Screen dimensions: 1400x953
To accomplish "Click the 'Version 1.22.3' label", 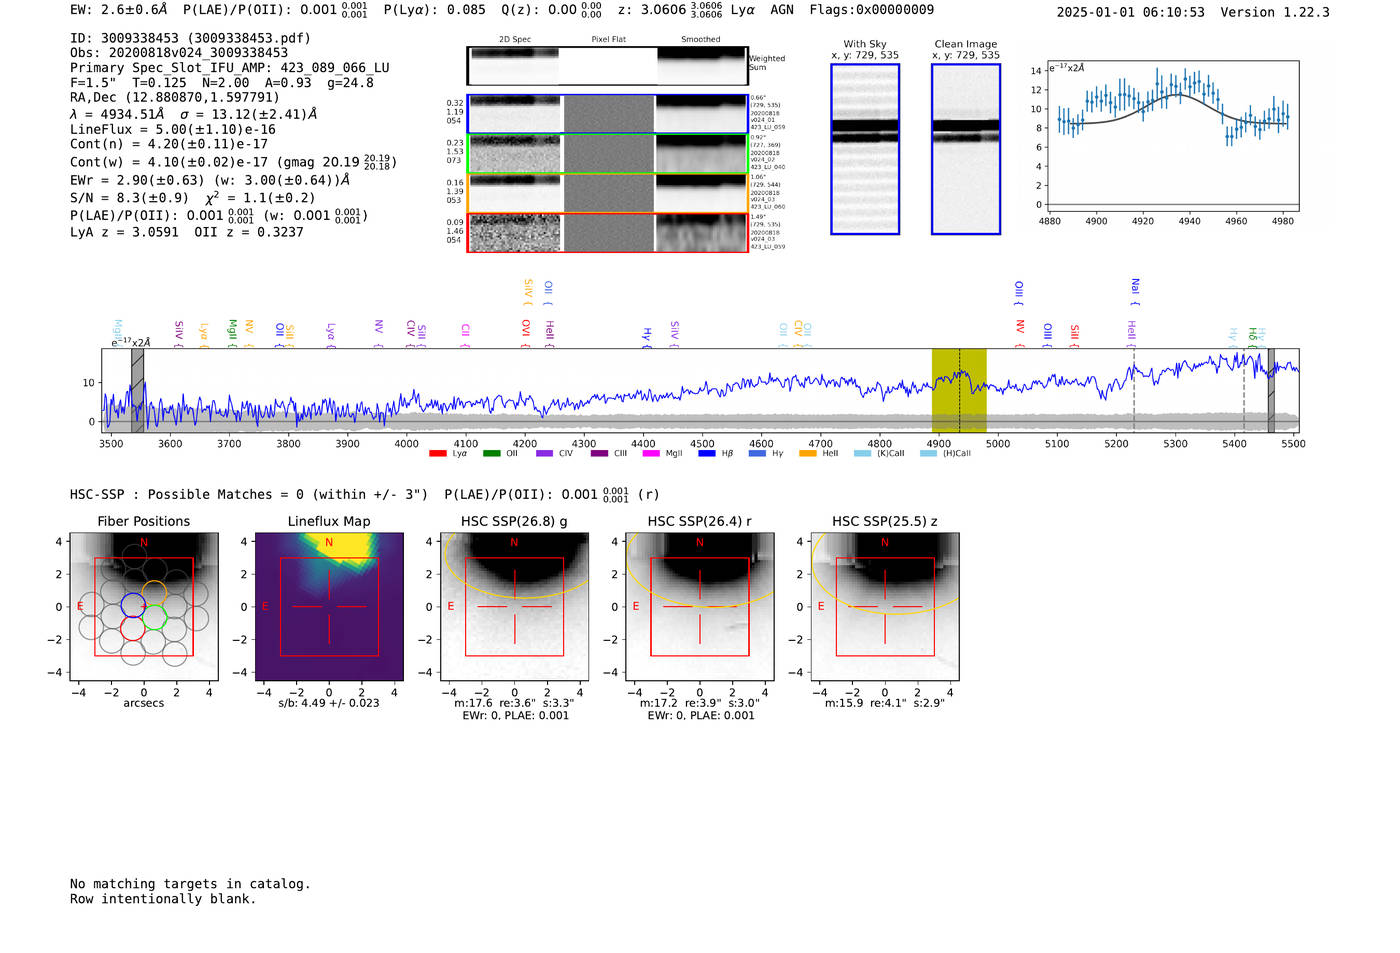I will pos(1275,13).
